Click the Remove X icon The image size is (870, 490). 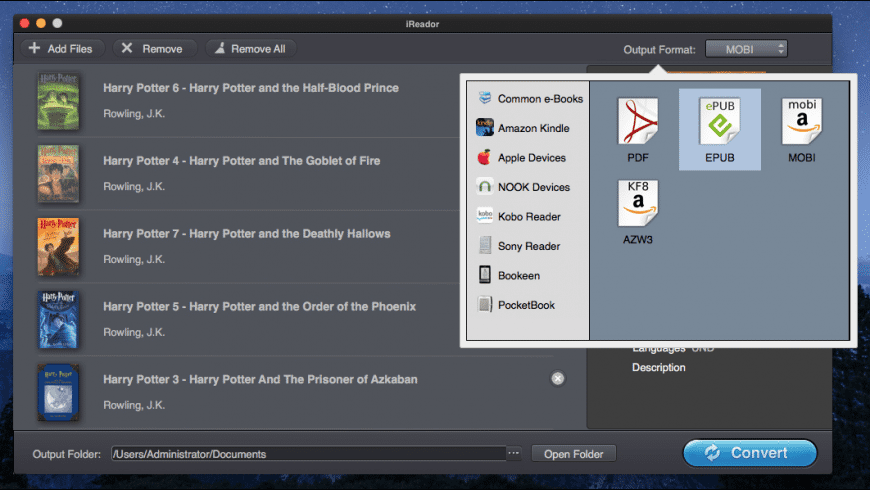coord(127,48)
